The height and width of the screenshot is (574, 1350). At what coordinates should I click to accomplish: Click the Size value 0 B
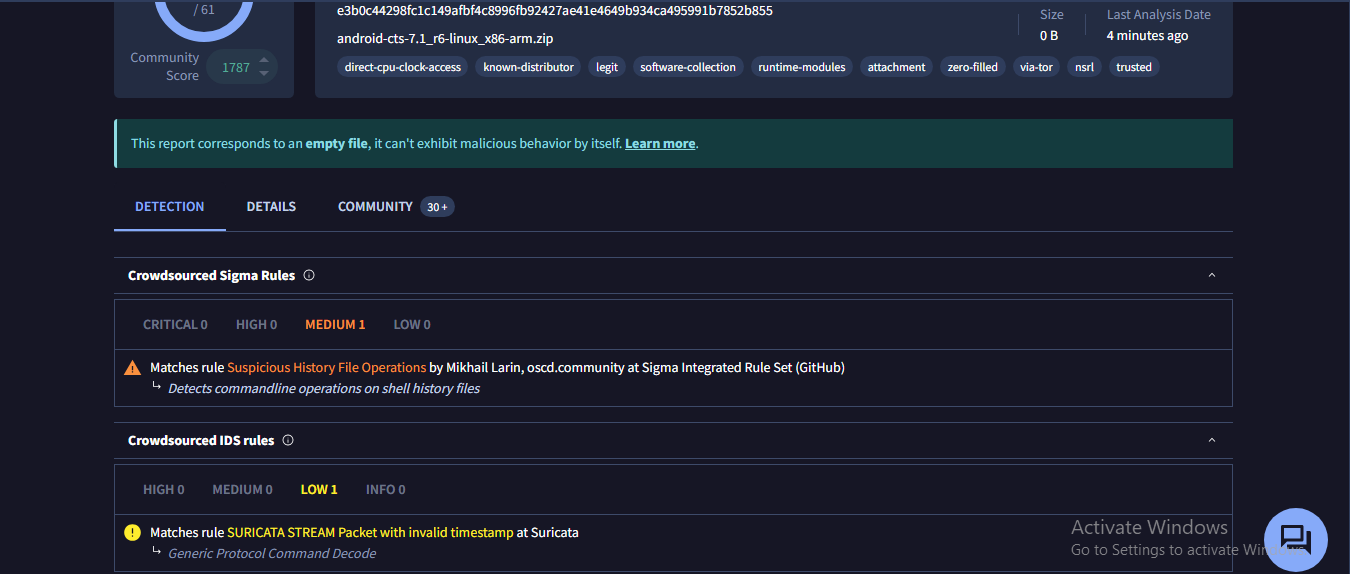coord(1049,36)
